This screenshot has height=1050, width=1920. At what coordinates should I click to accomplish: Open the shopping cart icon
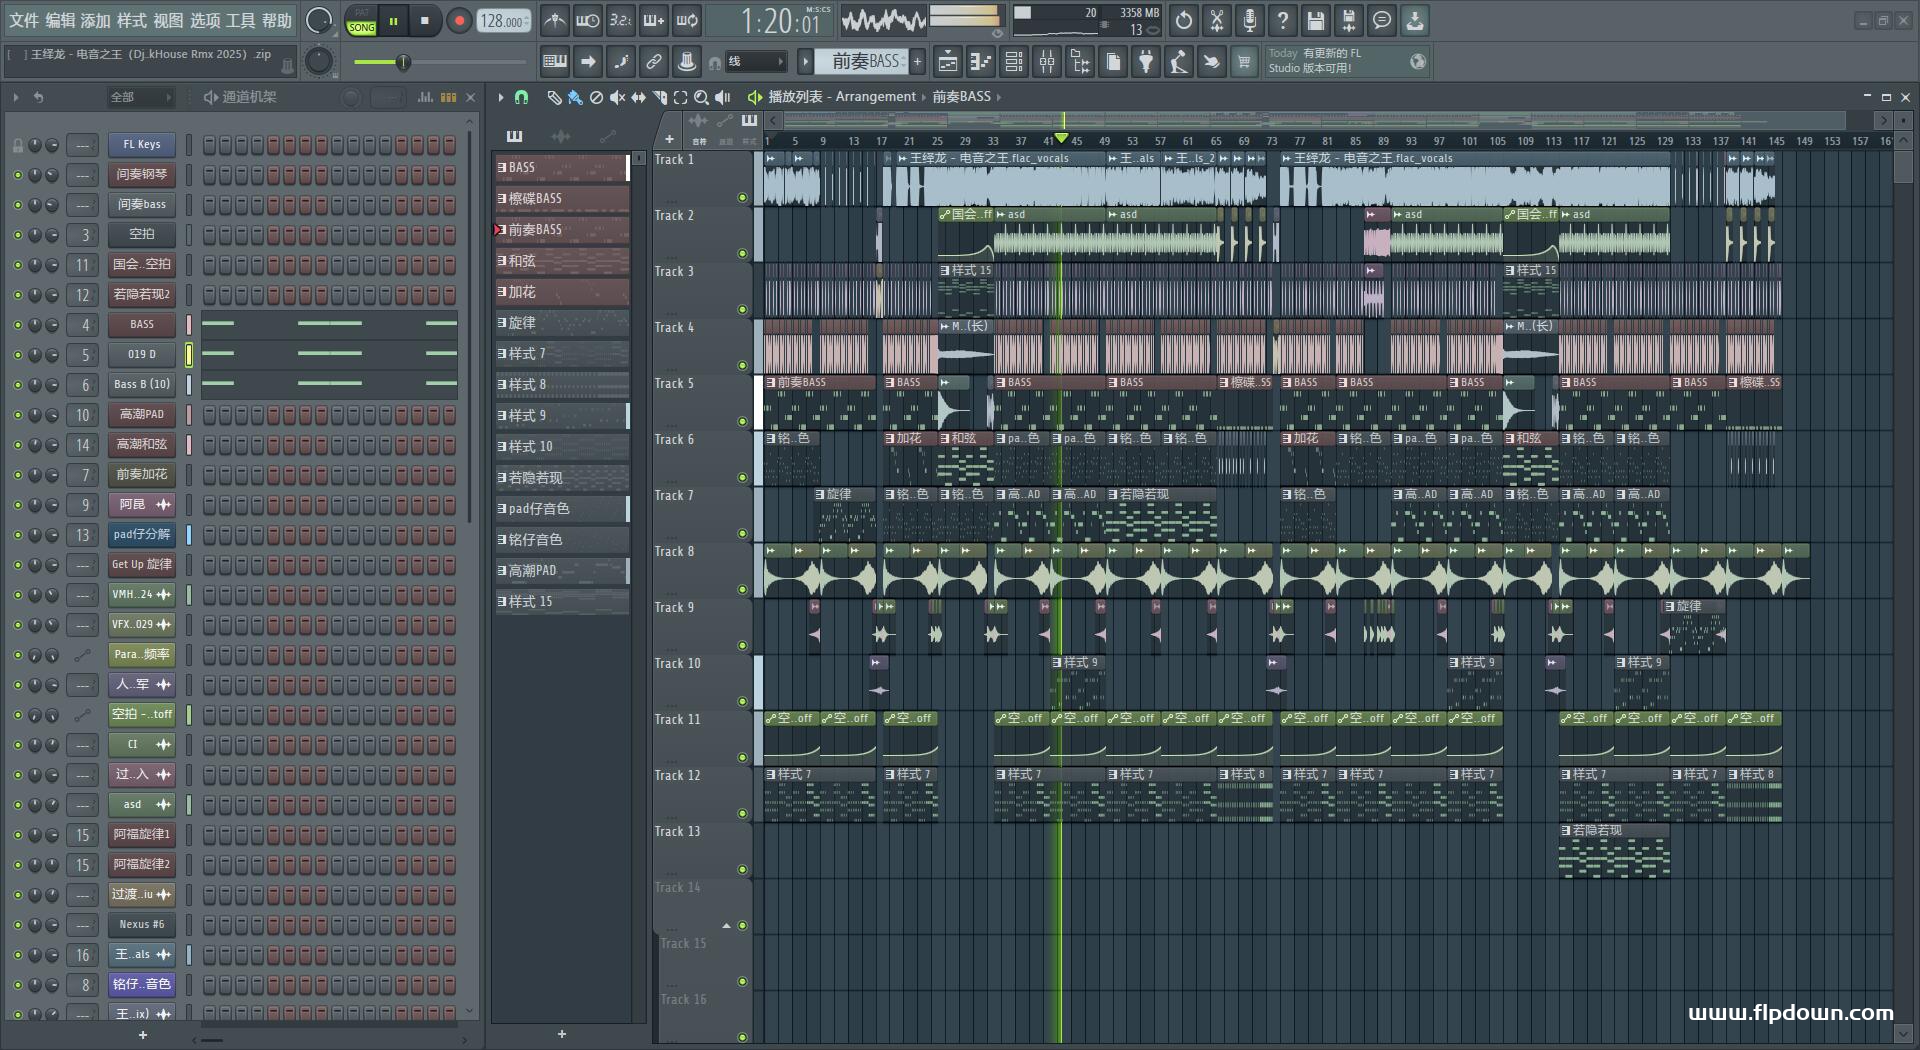tap(1244, 62)
